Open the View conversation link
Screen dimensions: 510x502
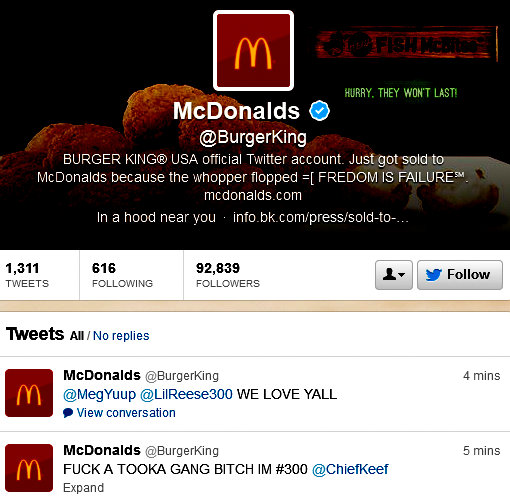click(126, 413)
